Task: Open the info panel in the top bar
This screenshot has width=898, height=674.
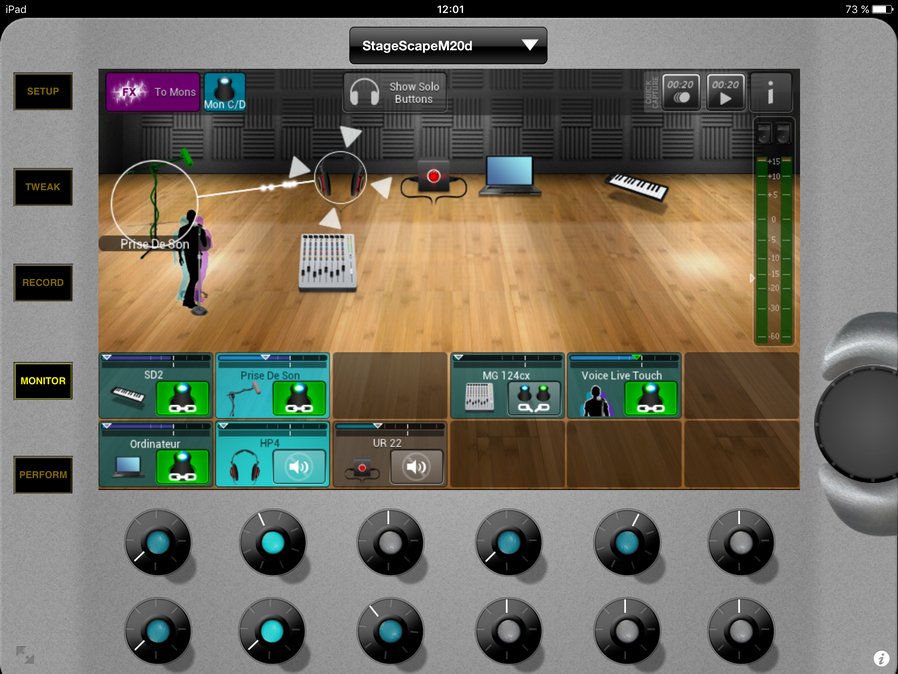Action: tap(771, 93)
